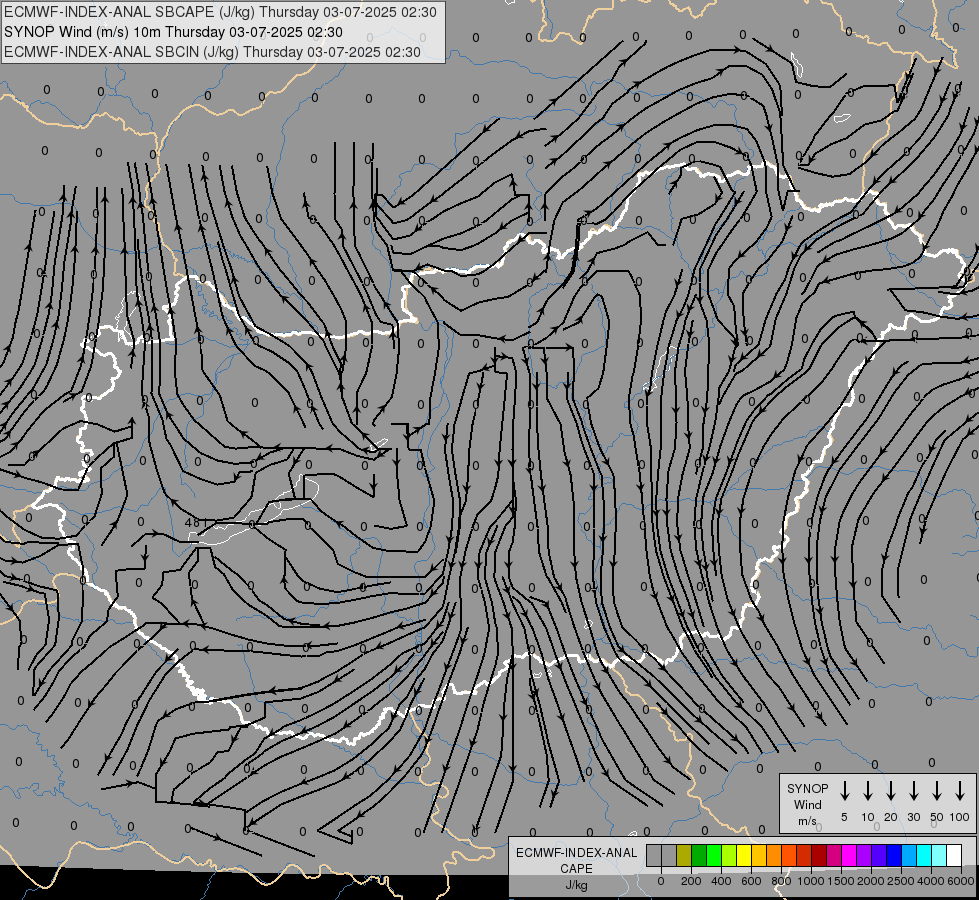Select the olive swatch in CAPE legend
This screenshot has width=979, height=900.
click(x=684, y=856)
